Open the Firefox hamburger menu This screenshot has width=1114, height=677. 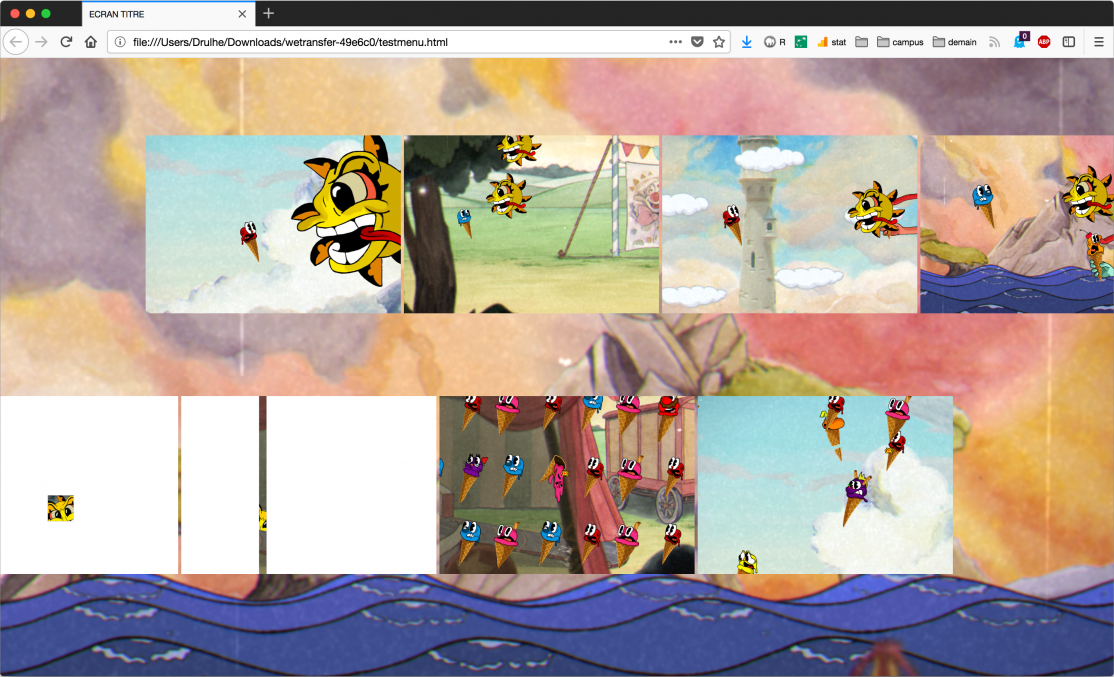pyautogui.click(x=1098, y=42)
